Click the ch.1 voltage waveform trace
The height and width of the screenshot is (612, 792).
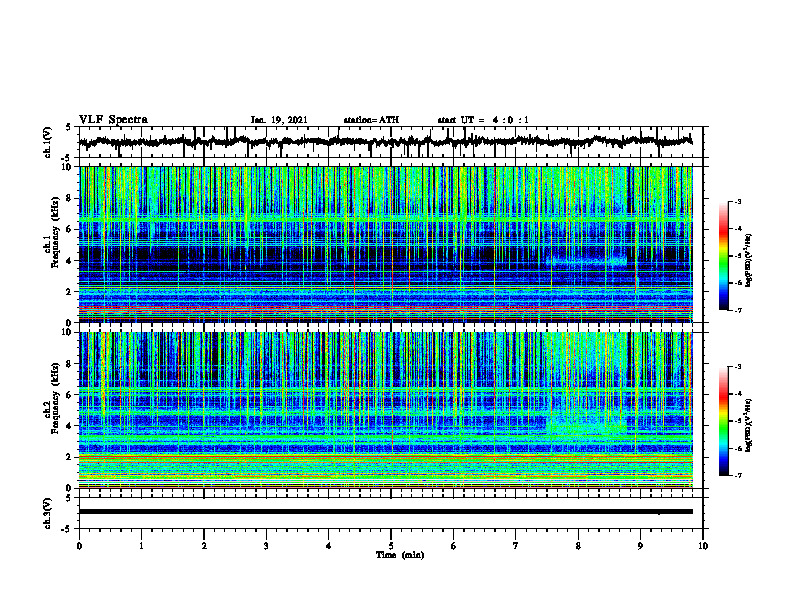(x=385, y=141)
